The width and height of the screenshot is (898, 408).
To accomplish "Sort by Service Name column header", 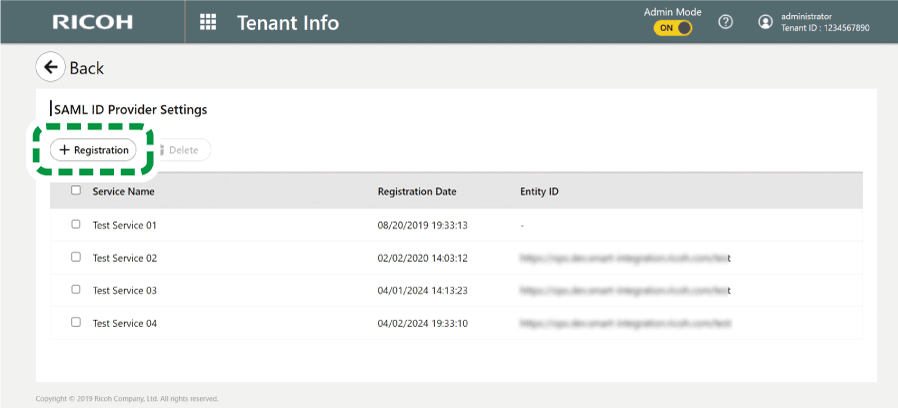I will (x=123, y=191).
